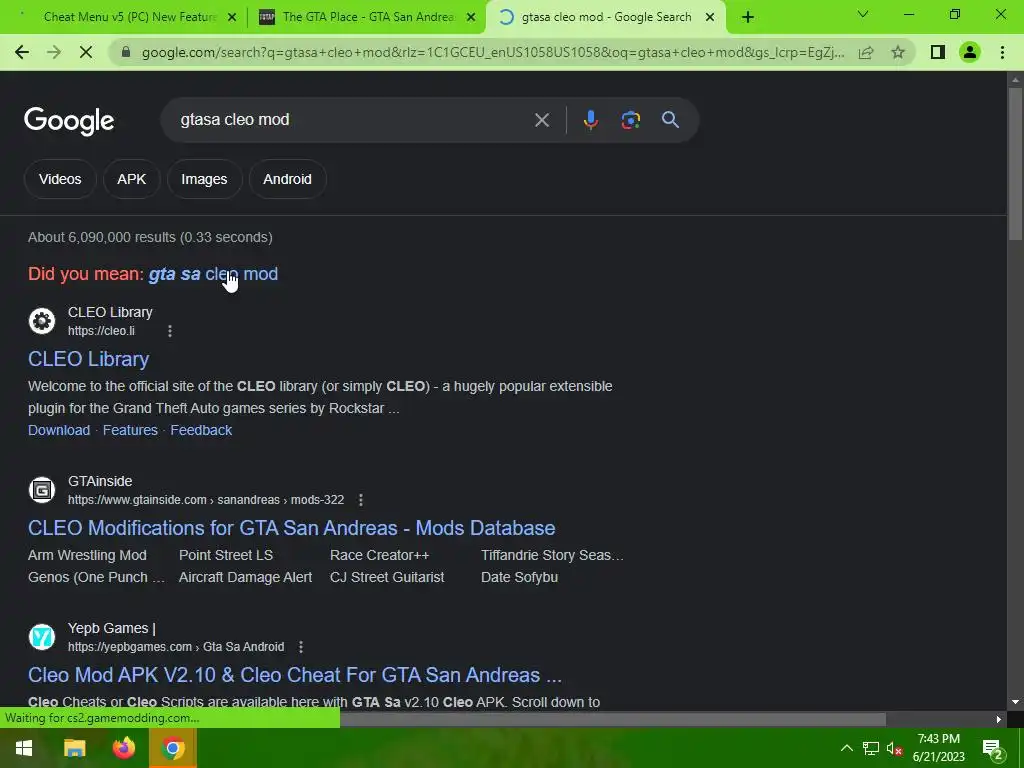Click the 'gta sa cleo mod' suggestion
The height and width of the screenshot is (768, 1024).
214,274
